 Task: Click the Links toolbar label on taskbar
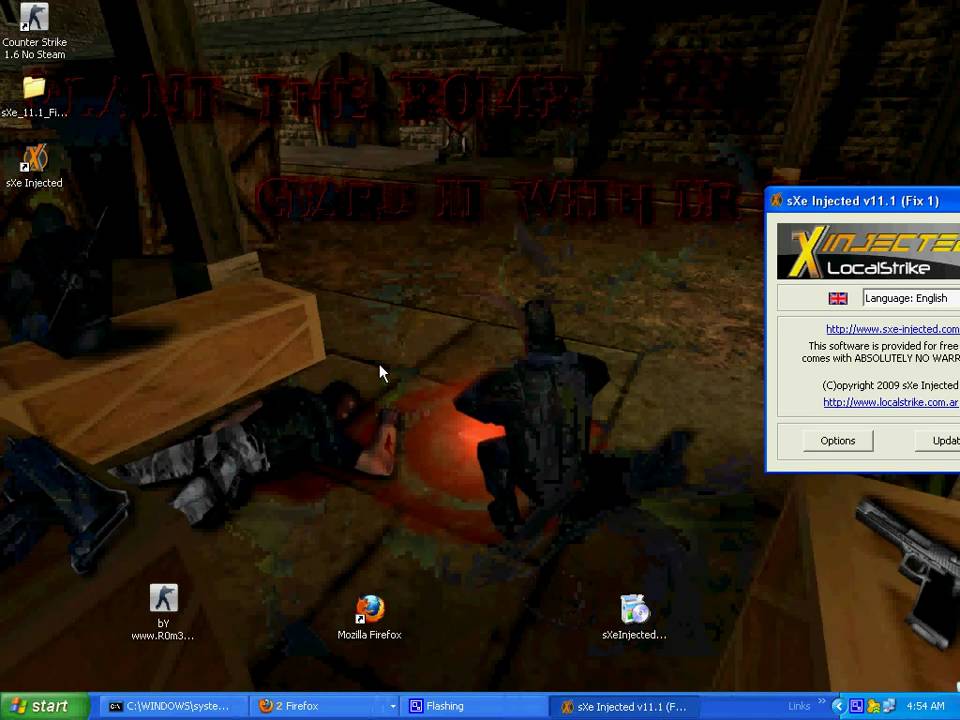coord(799,707)
